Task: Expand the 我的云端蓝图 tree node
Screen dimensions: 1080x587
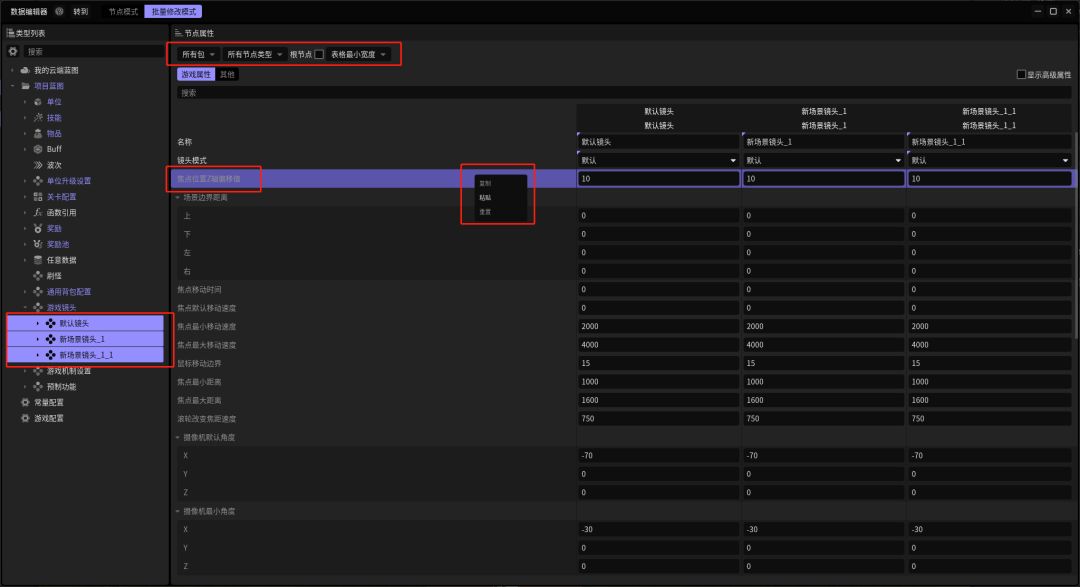Action: [x=12, y=70]
